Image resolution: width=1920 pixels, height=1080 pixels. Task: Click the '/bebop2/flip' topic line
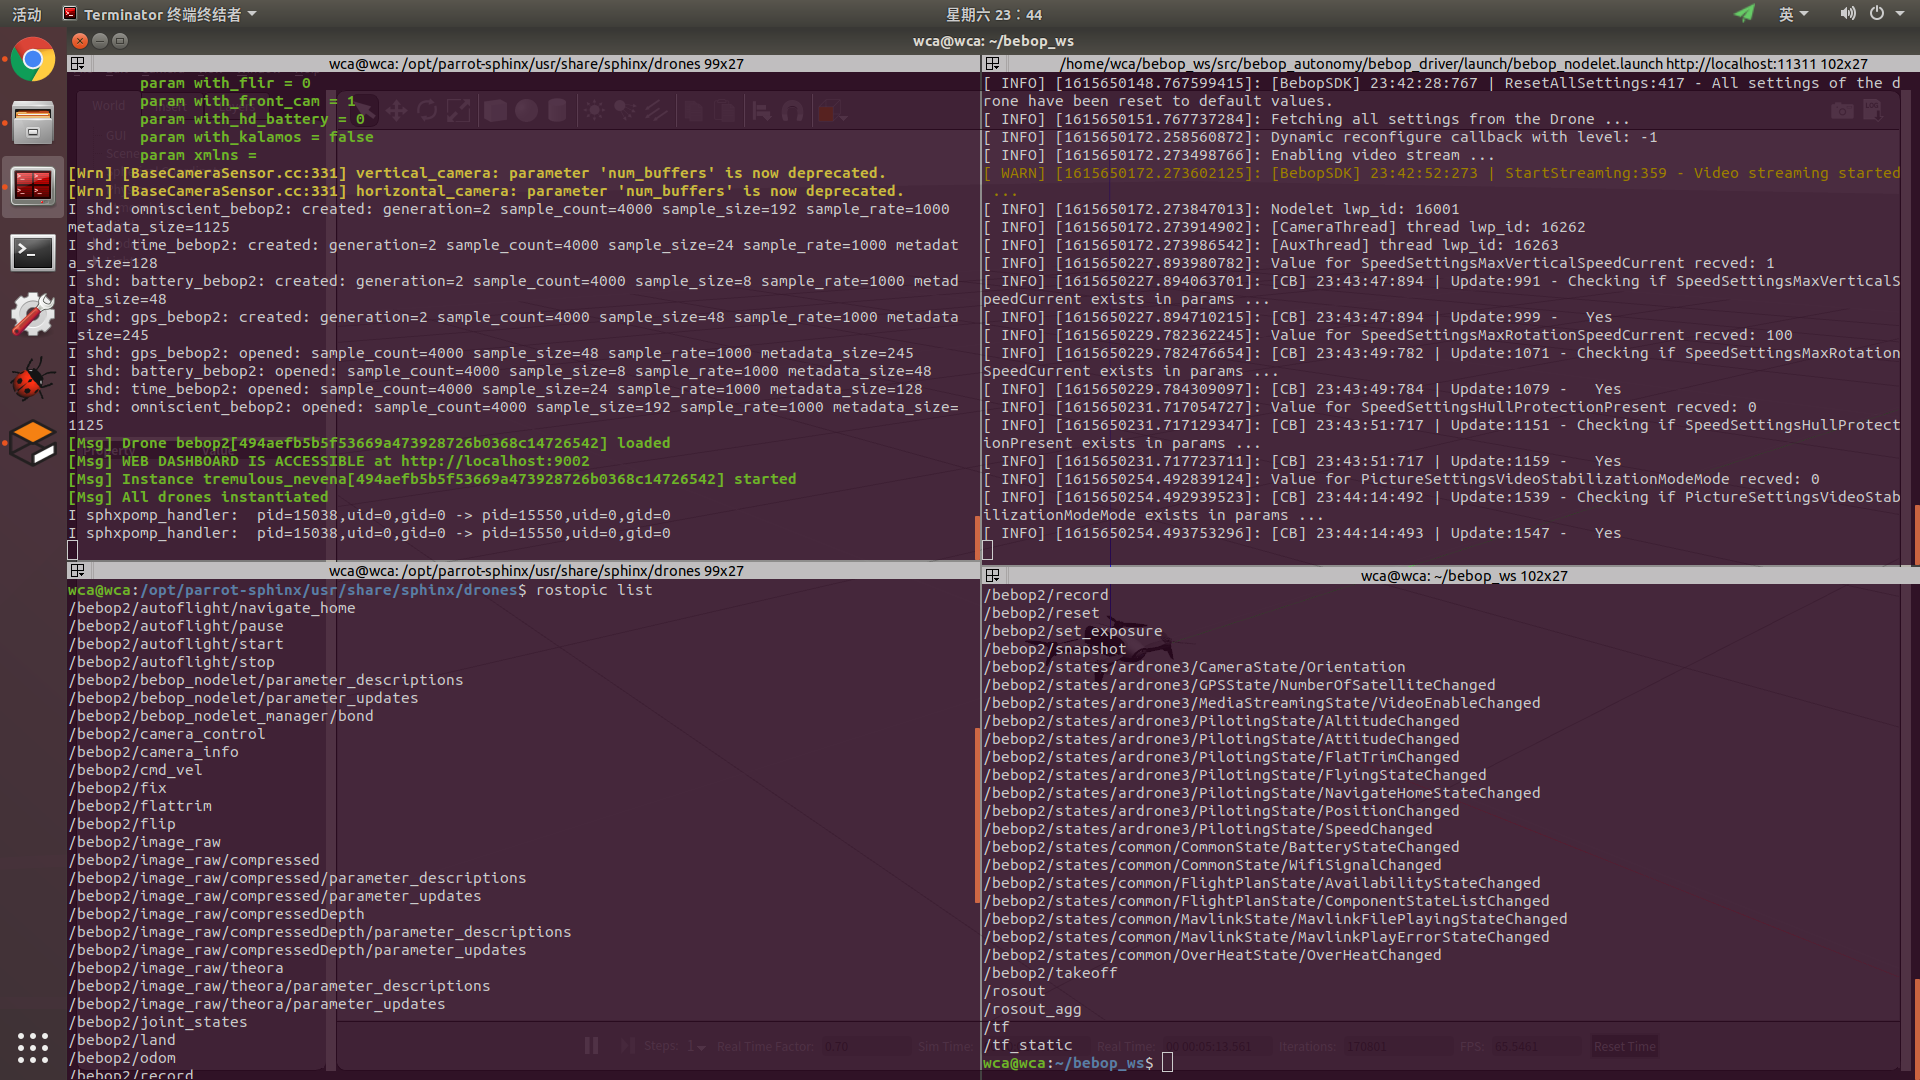coord(122,824)
